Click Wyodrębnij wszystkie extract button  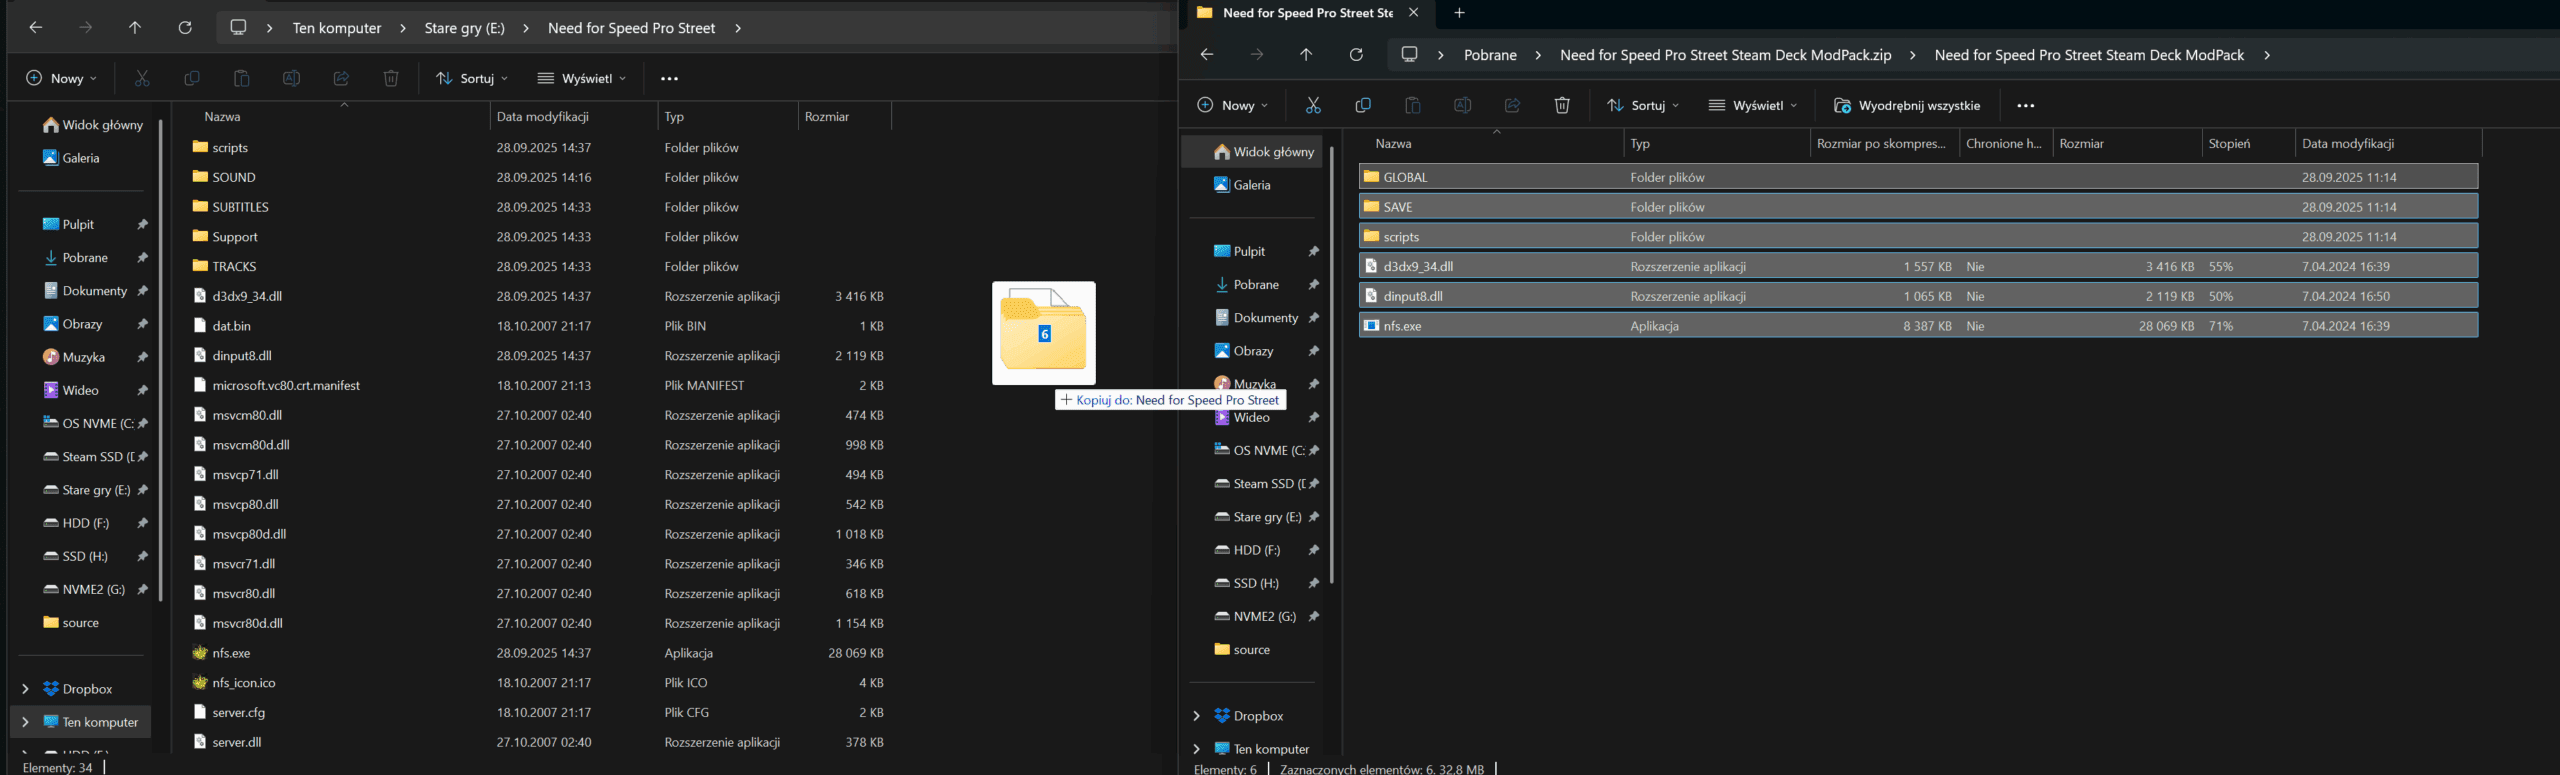coord(1907,105)
